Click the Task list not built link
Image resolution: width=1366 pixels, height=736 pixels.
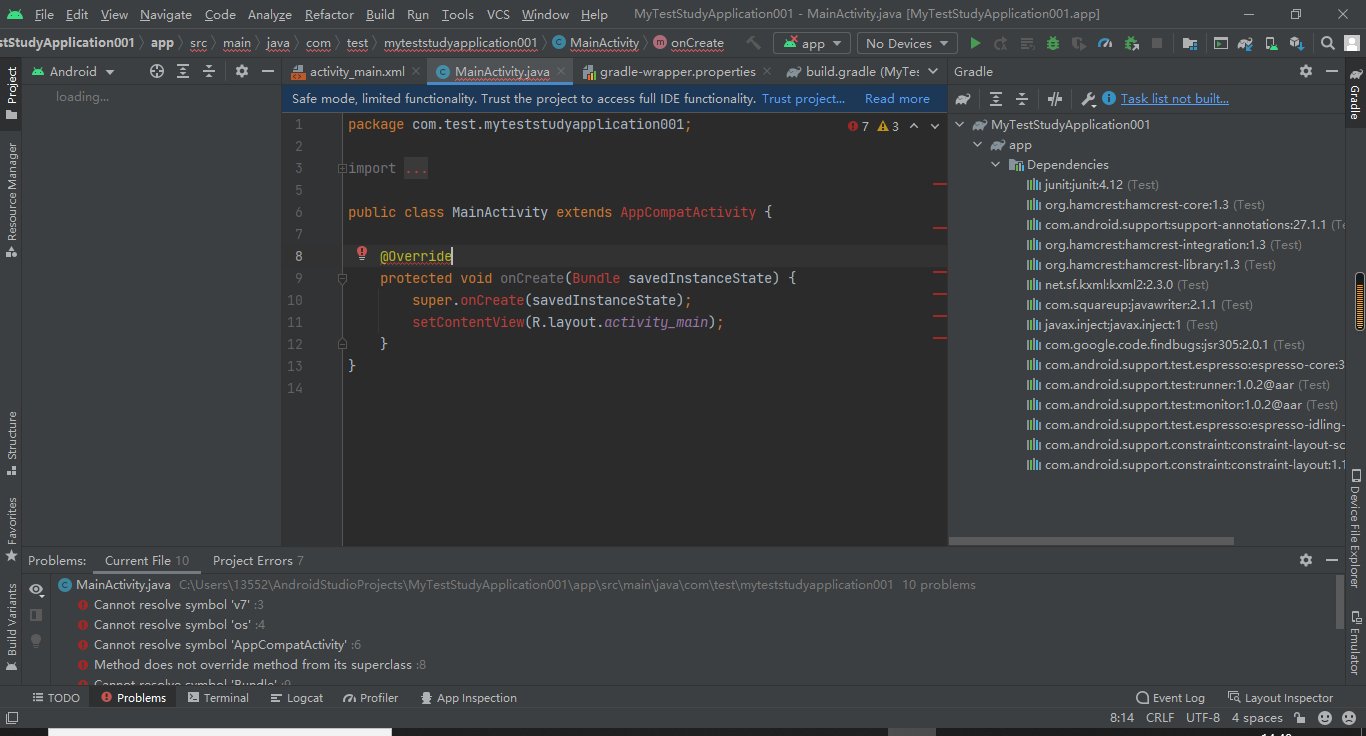tap(1175, 98)
